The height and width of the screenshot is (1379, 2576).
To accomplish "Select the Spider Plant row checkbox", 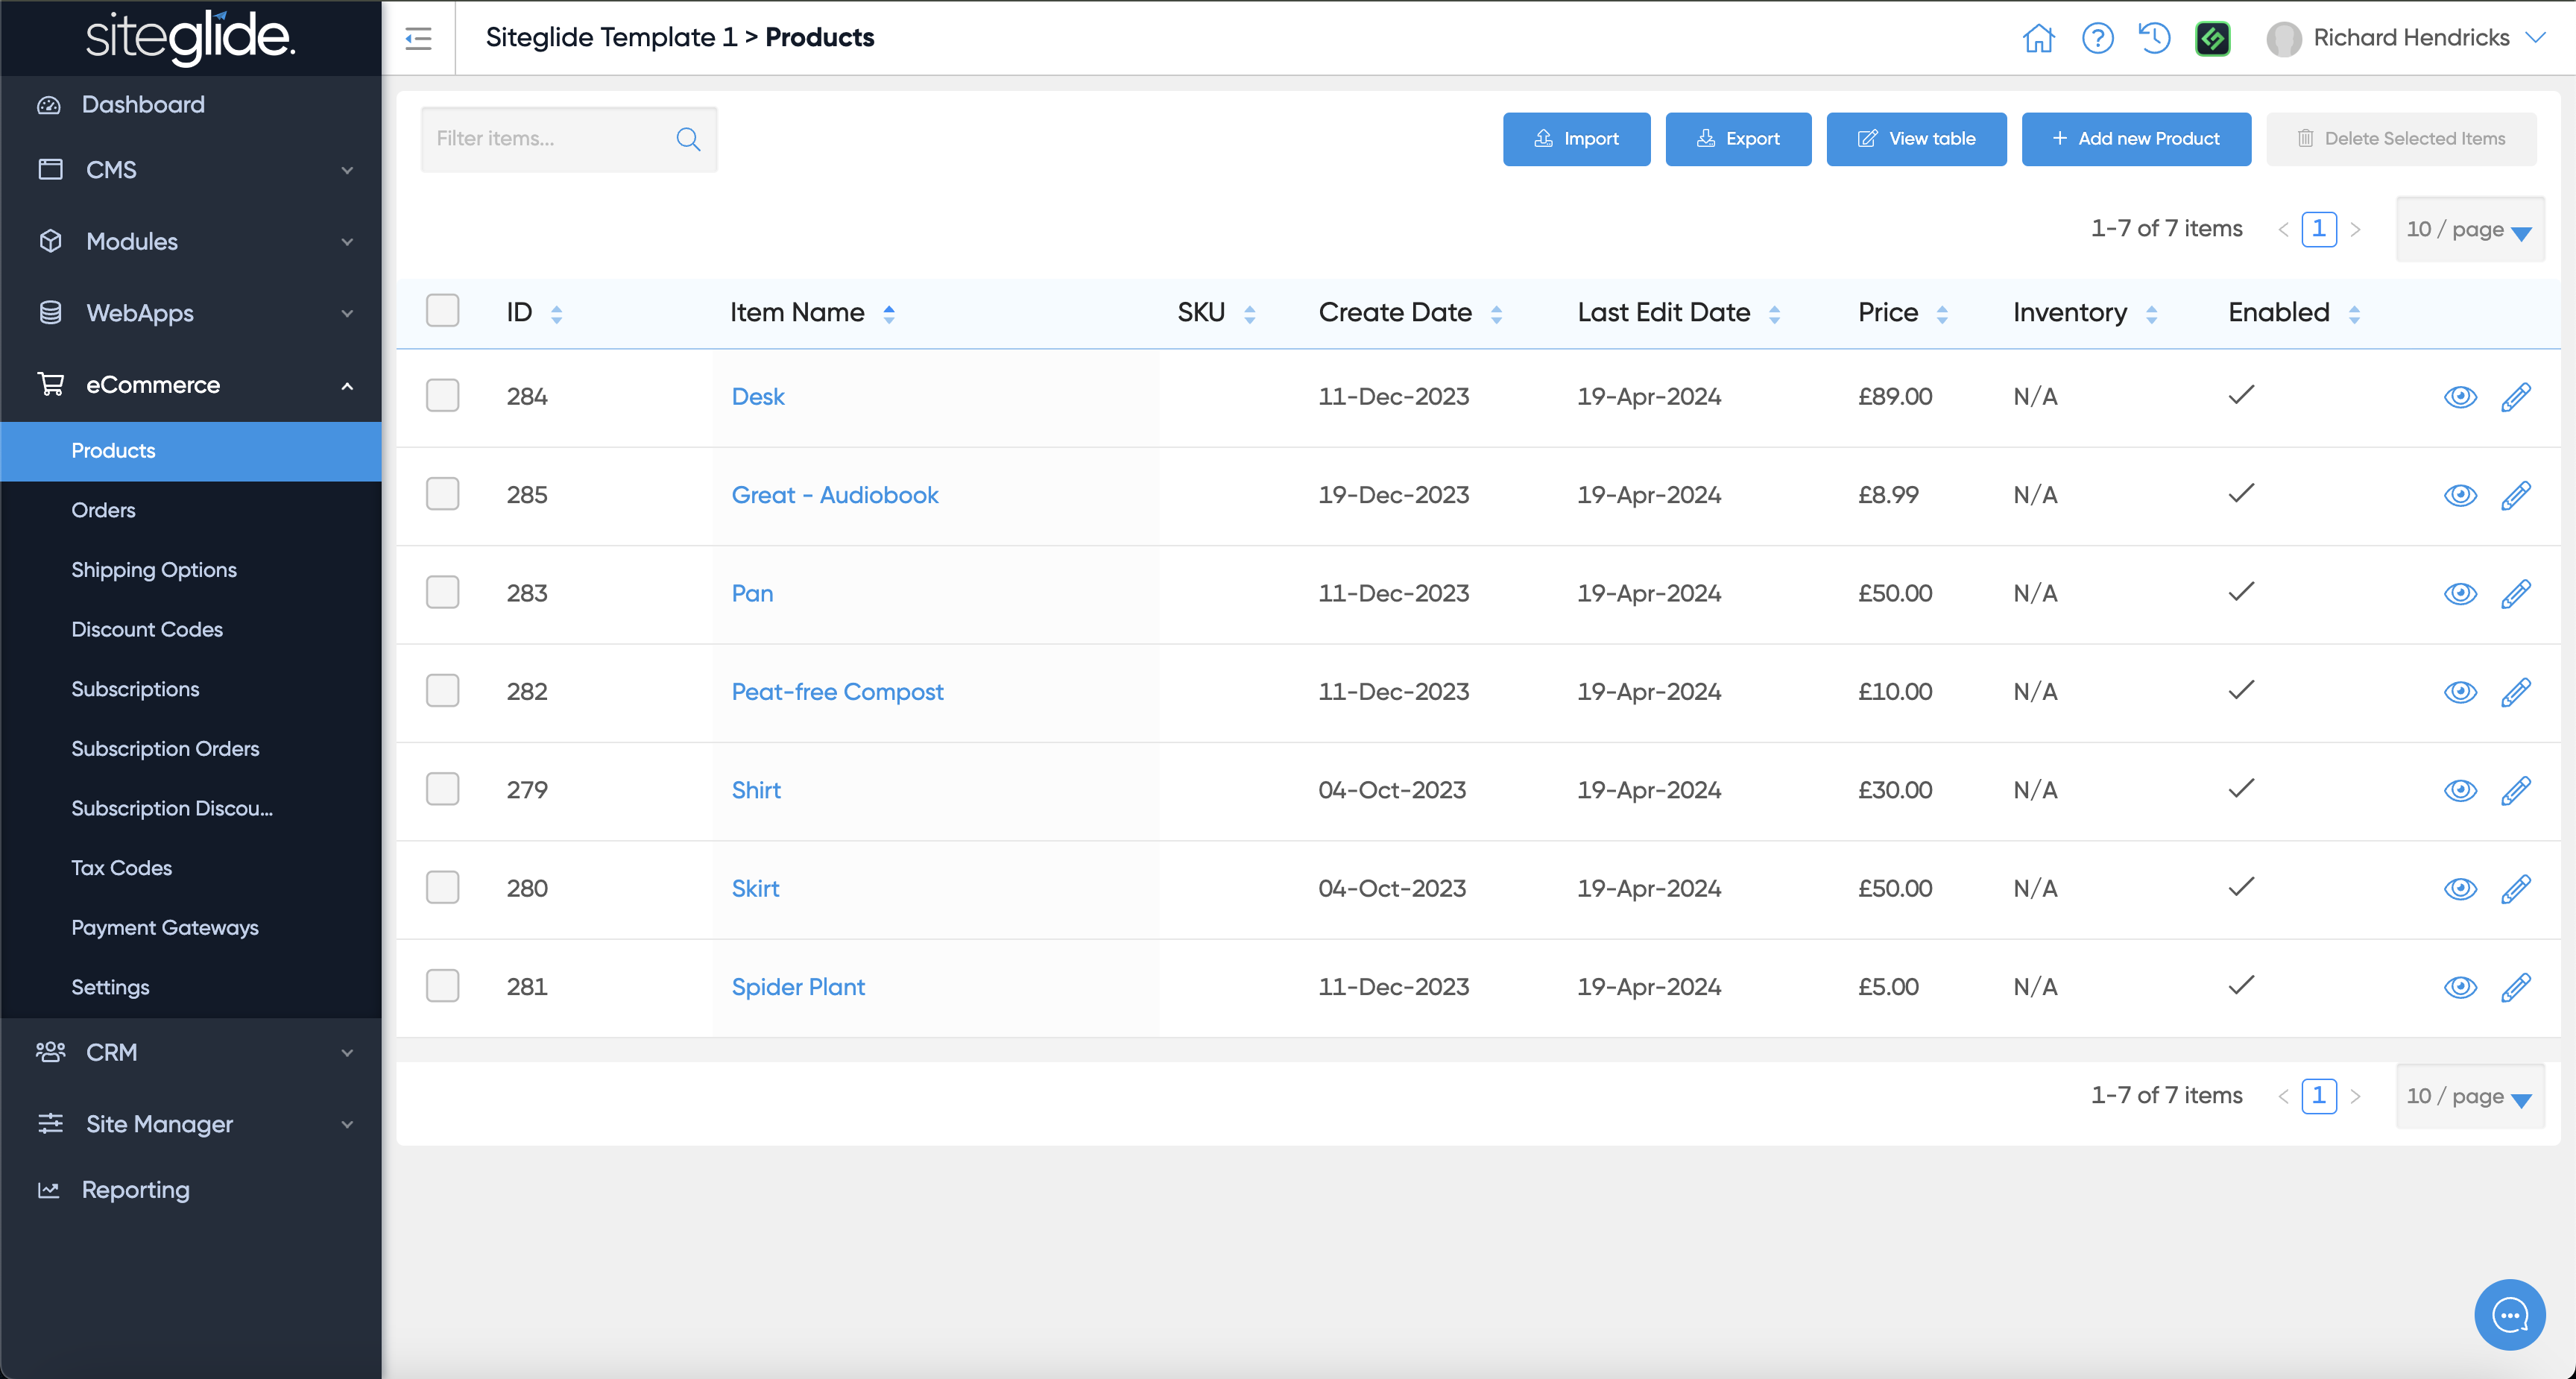I will (442, 986).
